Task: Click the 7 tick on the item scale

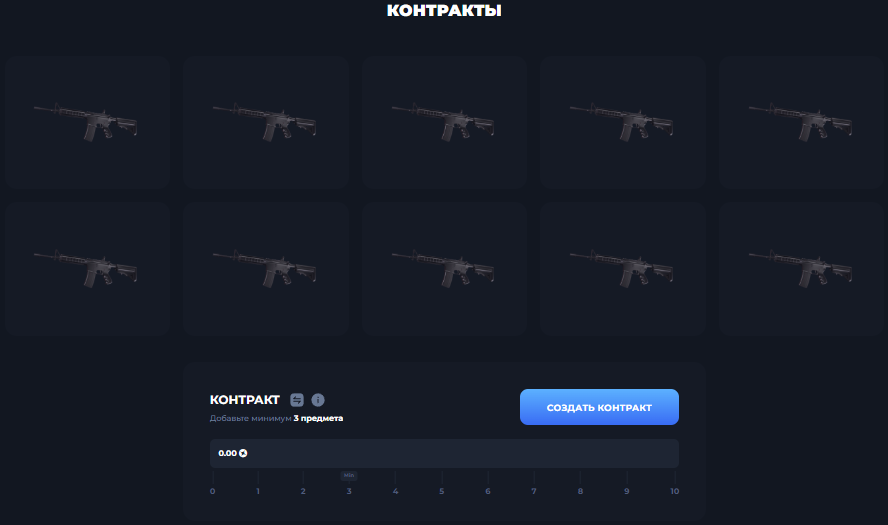Action: 533,491
